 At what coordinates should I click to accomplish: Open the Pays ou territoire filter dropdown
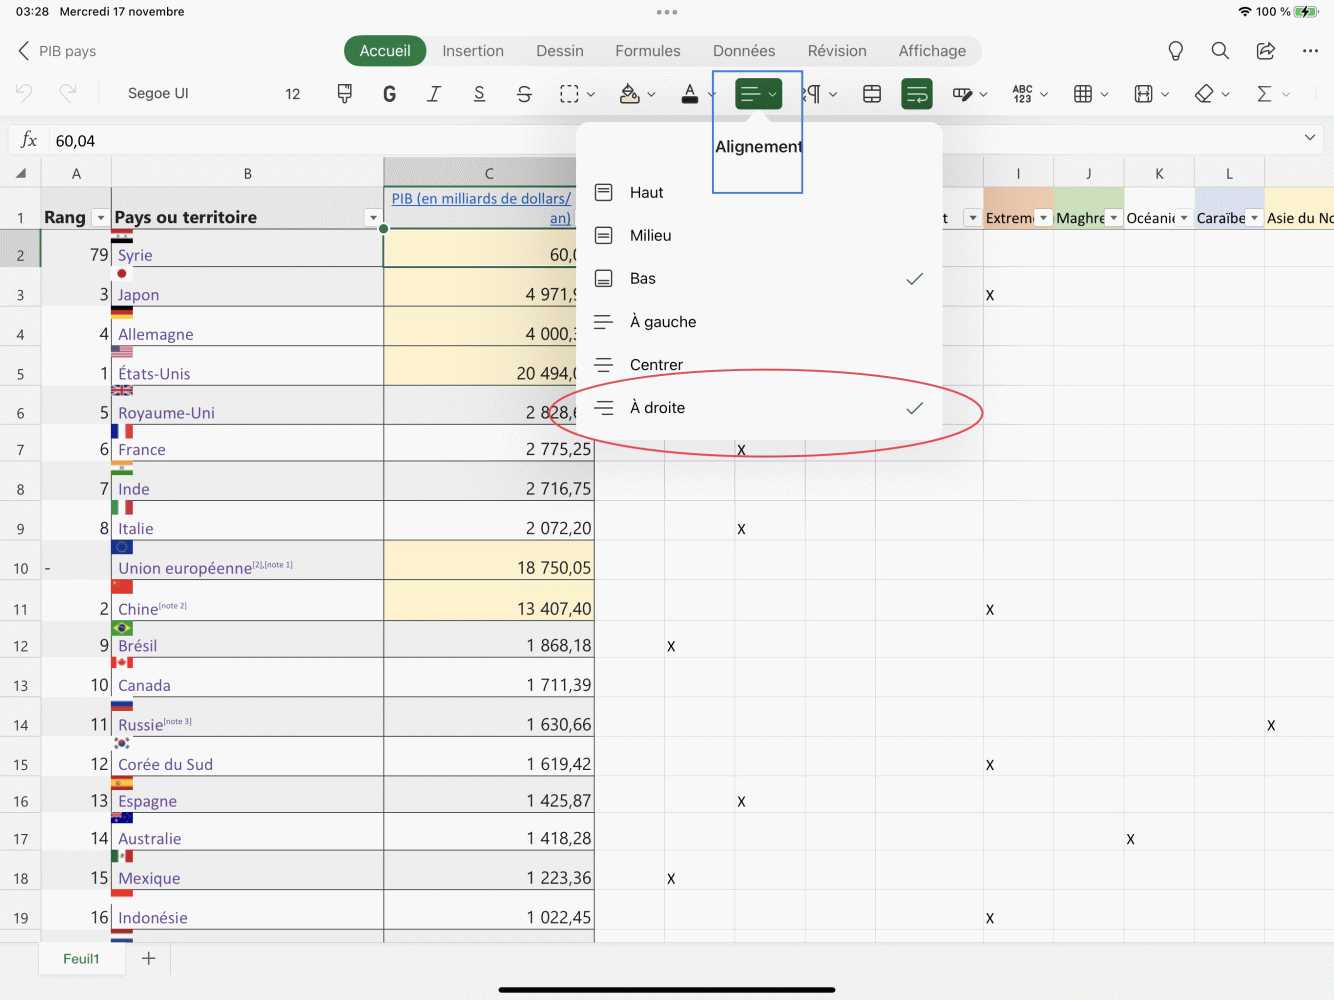coord(373,218)
